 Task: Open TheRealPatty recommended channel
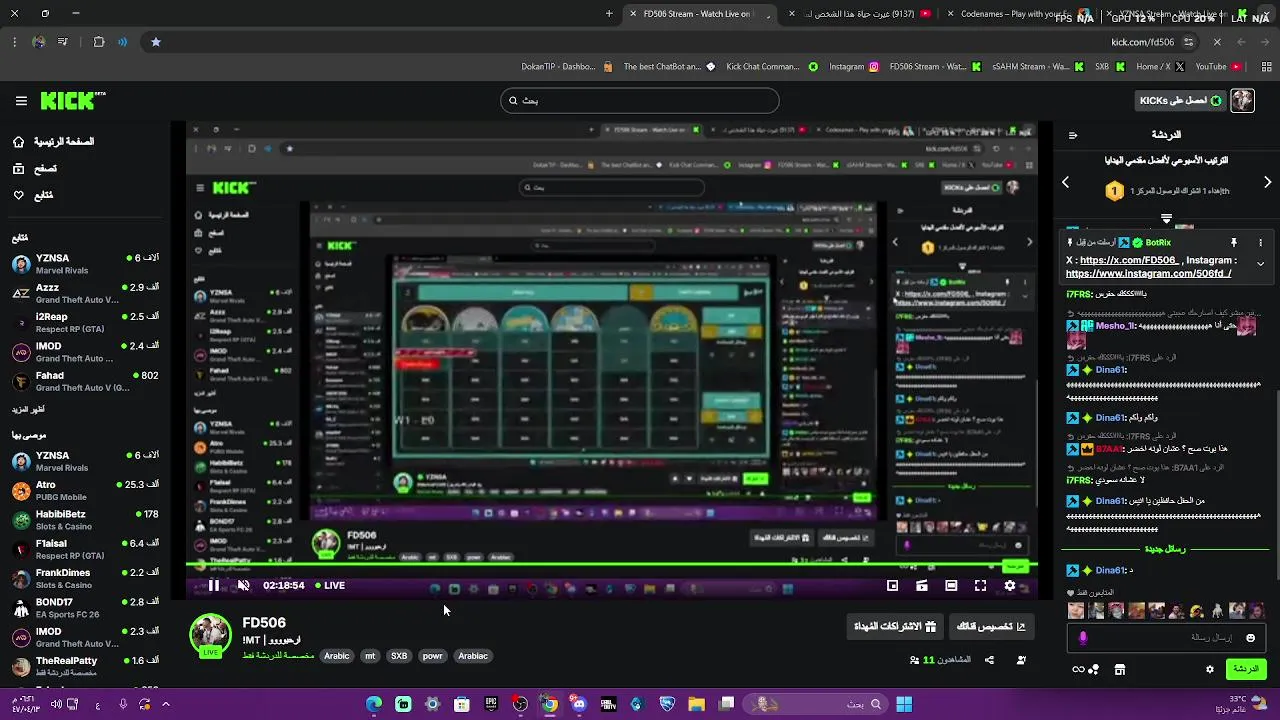(x=85, y=666)
